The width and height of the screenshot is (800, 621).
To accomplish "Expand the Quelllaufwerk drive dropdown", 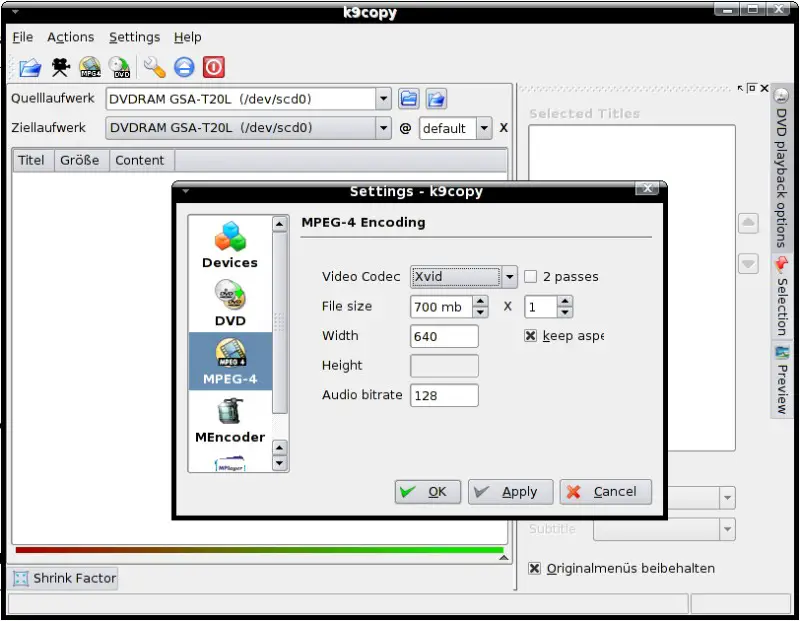I will tap(383, 98).
